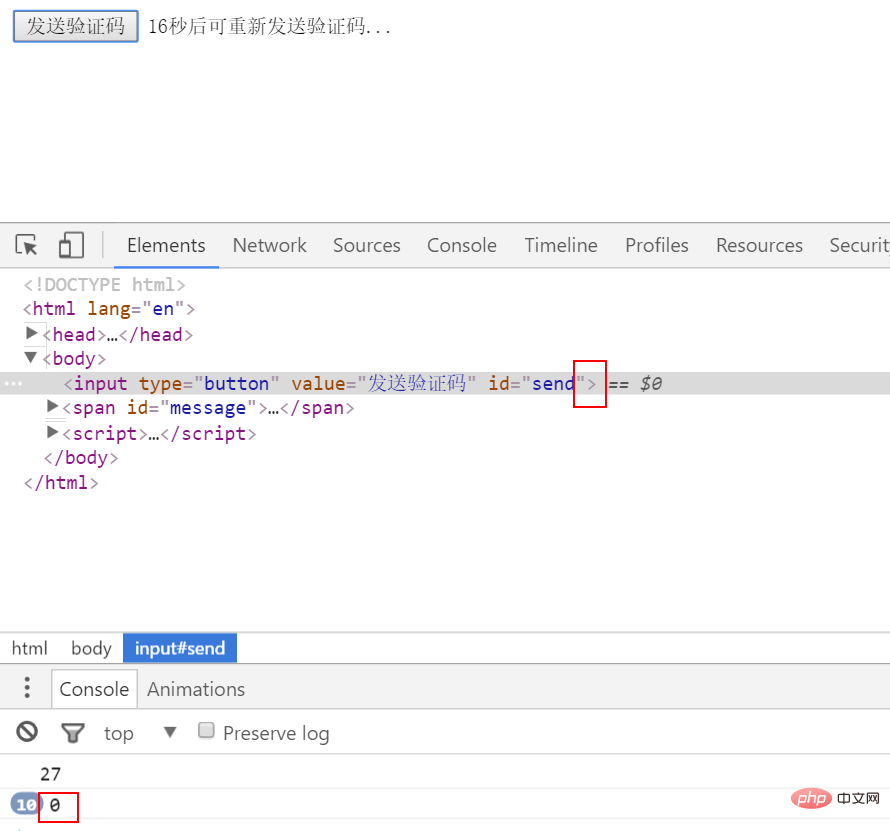The height and width of the screenshot is (831, 890).
Task: Click the console output 27
Action: [51, 774]
